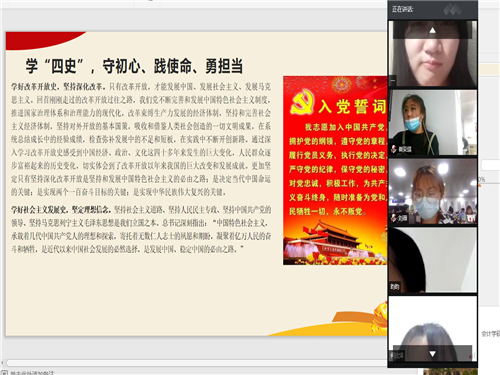Select the third participant wearing glasses
500x375 pixels.
pyautogui.click(x=433, y=191)
